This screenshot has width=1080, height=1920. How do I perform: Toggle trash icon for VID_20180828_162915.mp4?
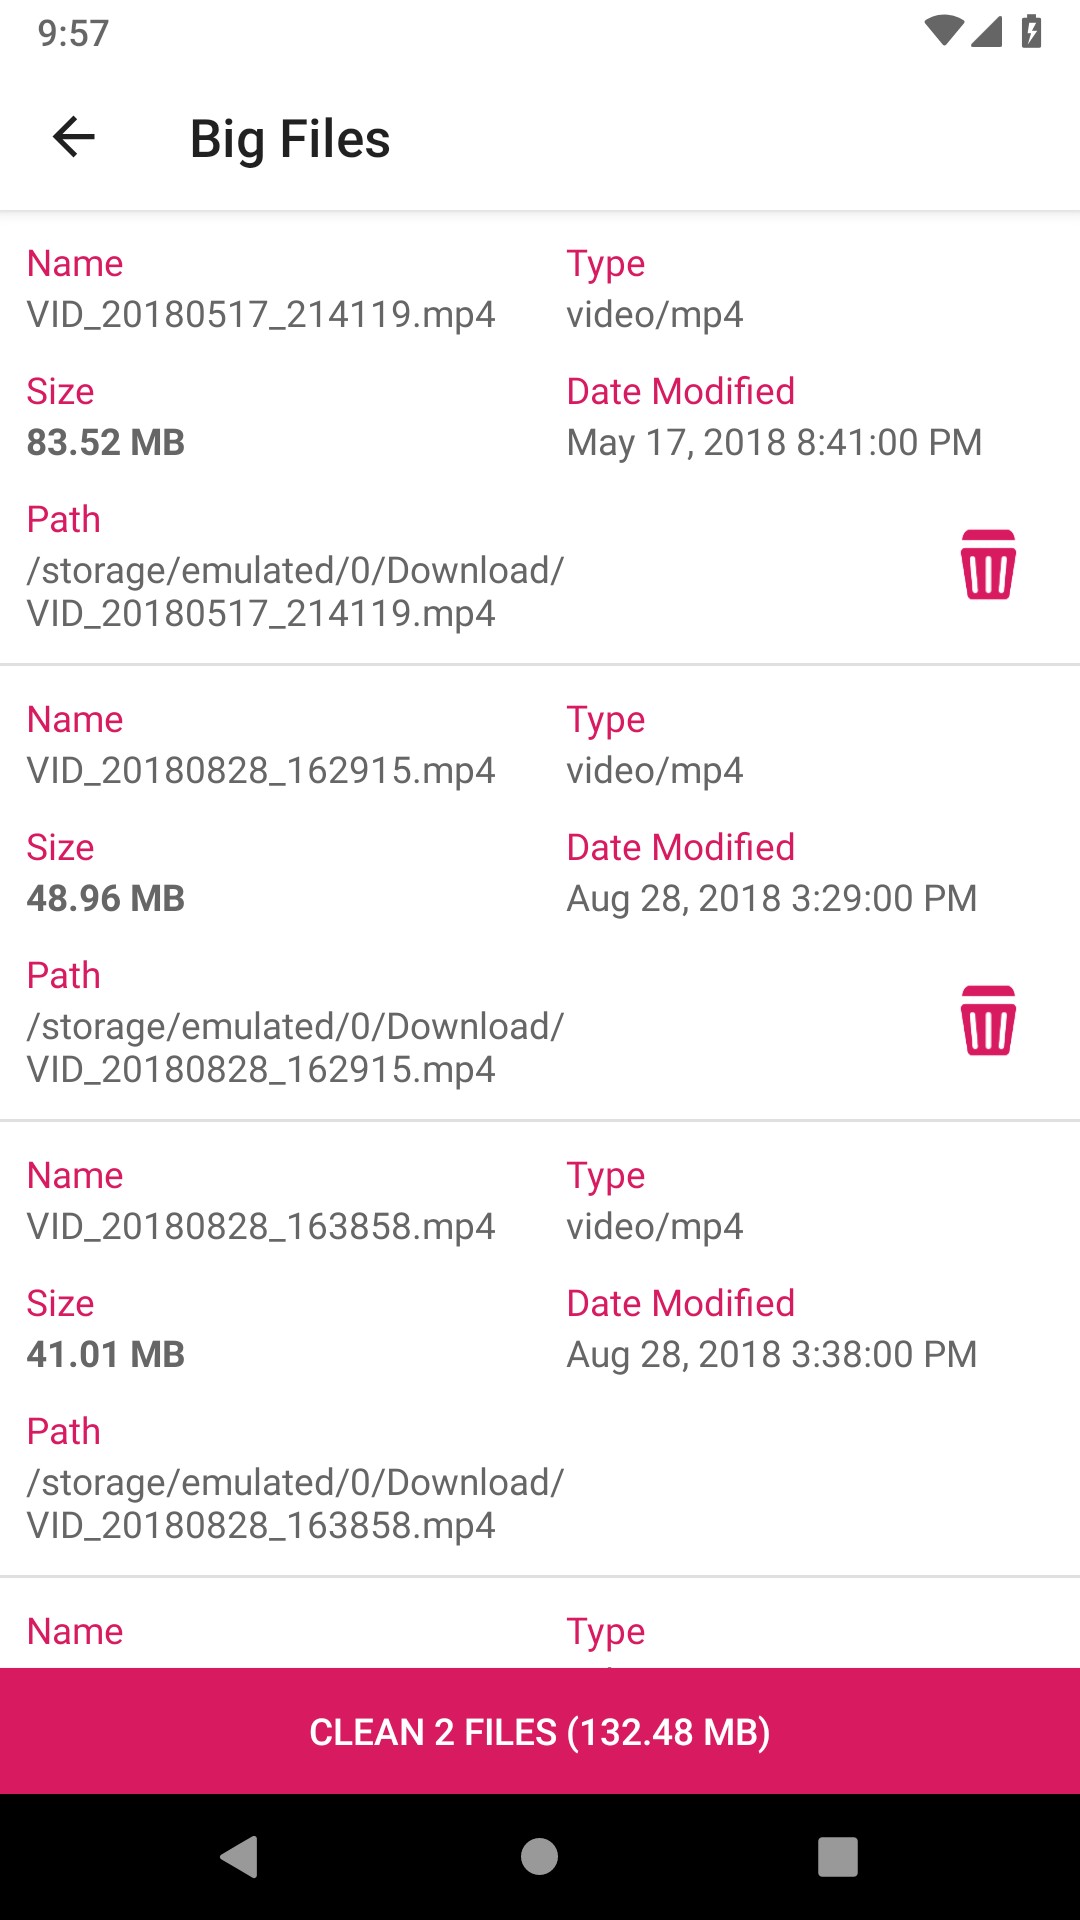click(988, 1021)
